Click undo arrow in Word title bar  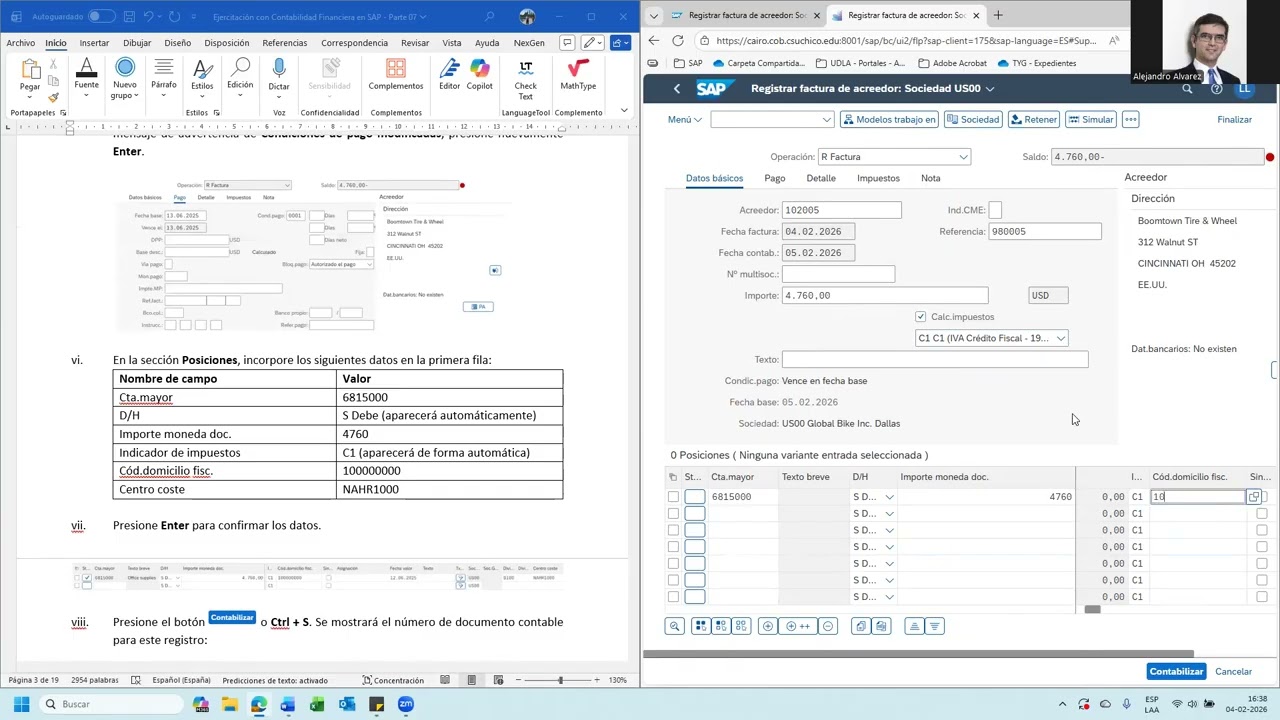click(149, 17)
